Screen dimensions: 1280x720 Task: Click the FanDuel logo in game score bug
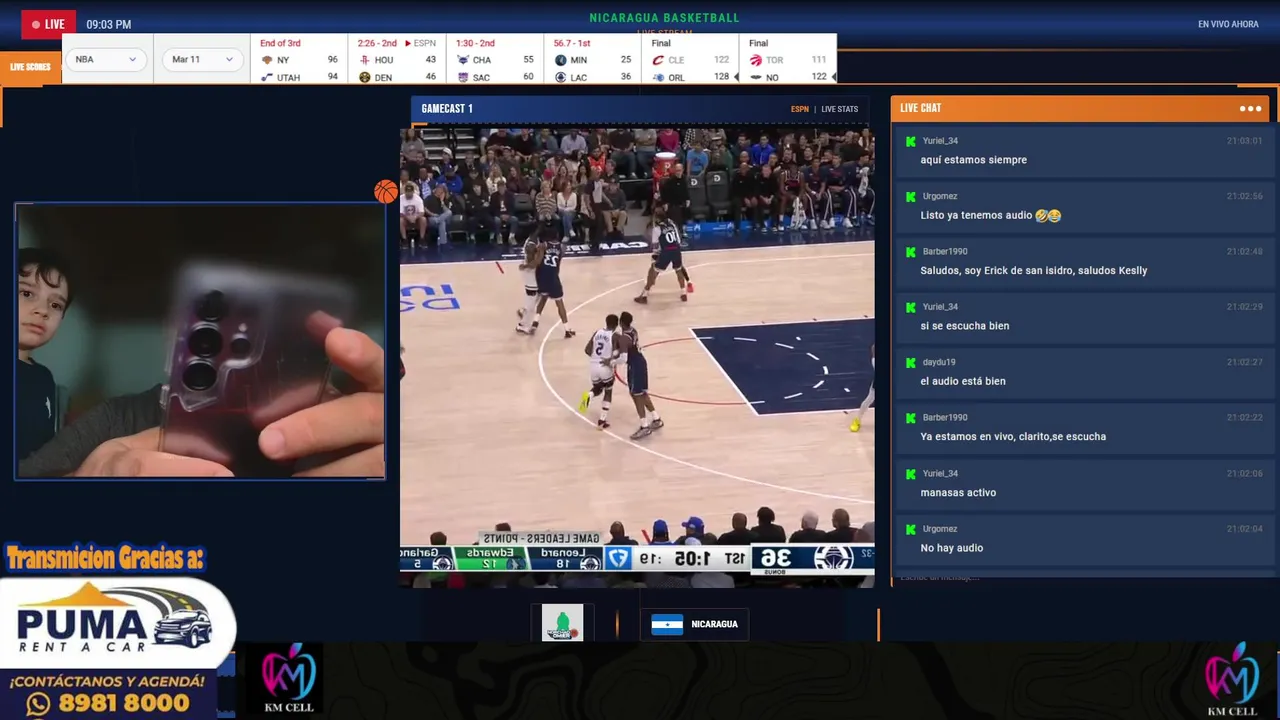619,558
